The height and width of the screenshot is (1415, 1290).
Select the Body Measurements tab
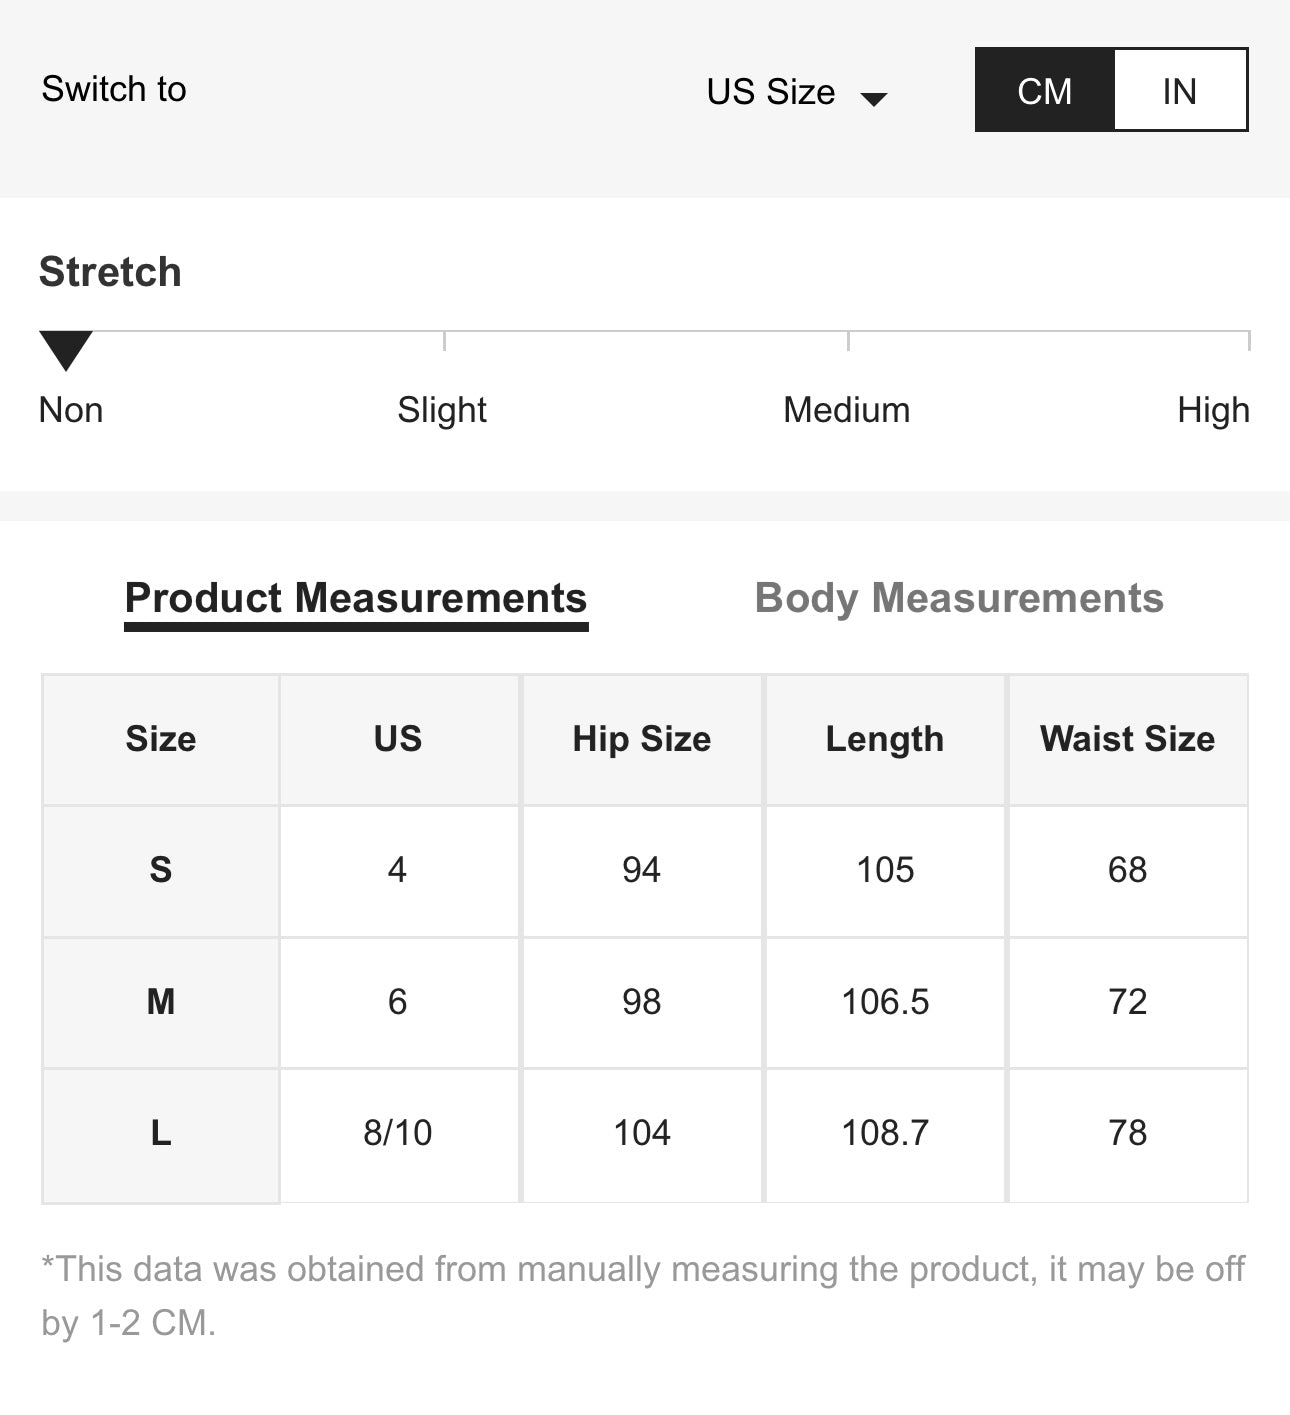(959, 599)
